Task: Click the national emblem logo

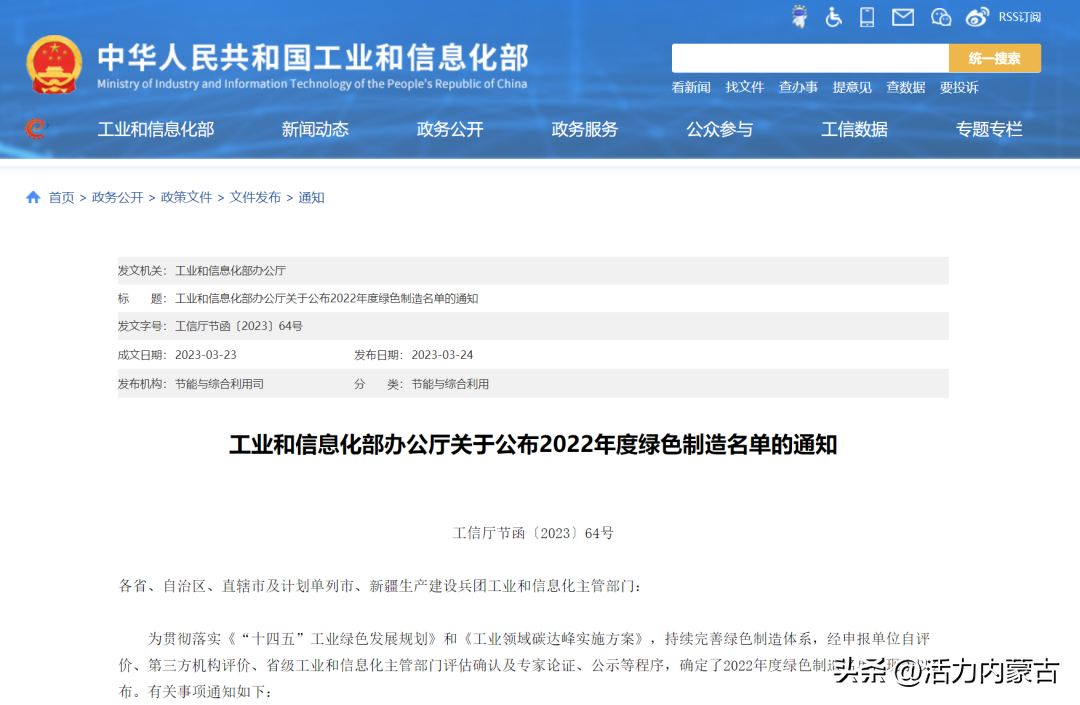Action: (54, 65)
